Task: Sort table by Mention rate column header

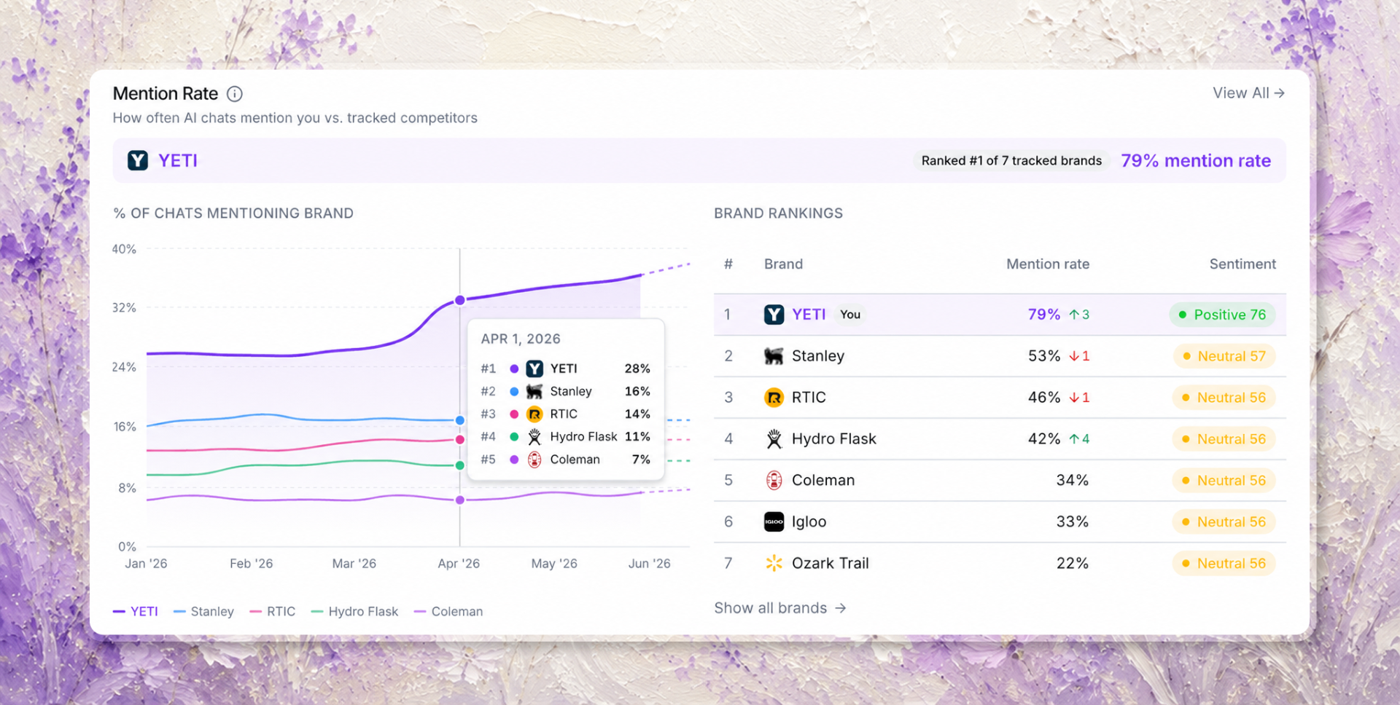Action: 1048,264
